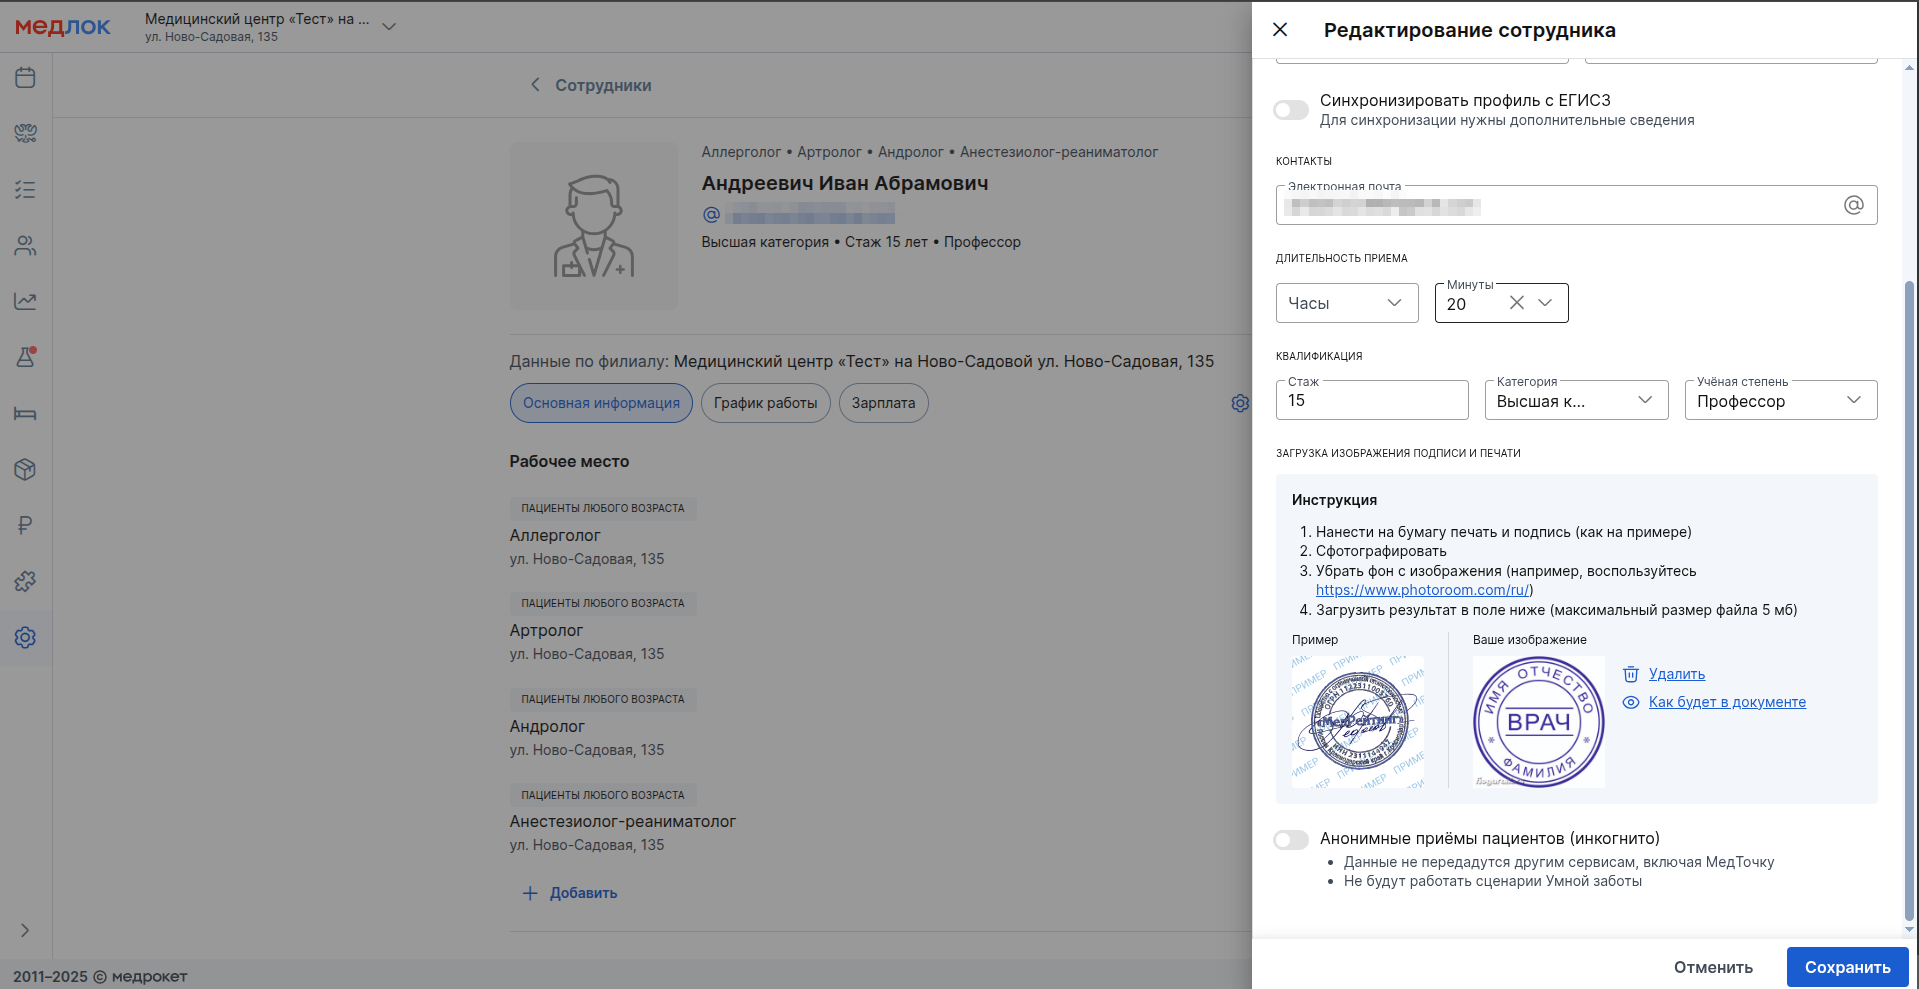Screen dimensions: 1919x989
Task: Open the photoroom.com link
Action: point(1422,590)
